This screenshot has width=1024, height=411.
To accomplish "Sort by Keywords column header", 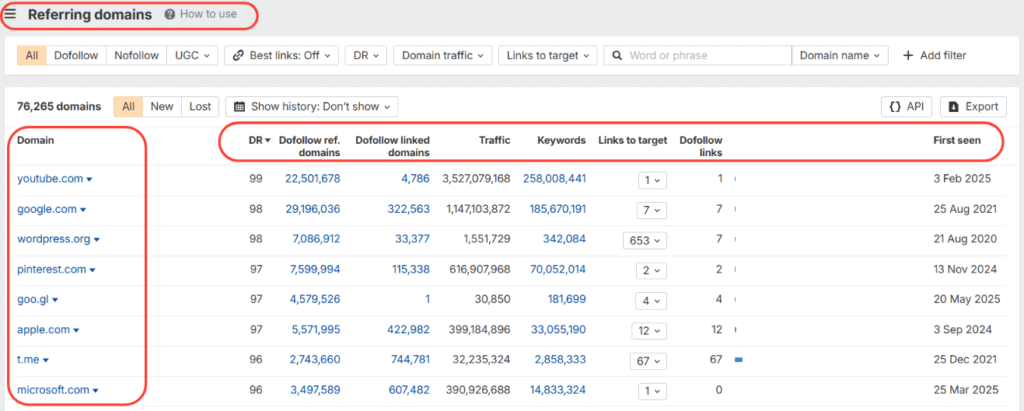I will click(x=561, y=140).
